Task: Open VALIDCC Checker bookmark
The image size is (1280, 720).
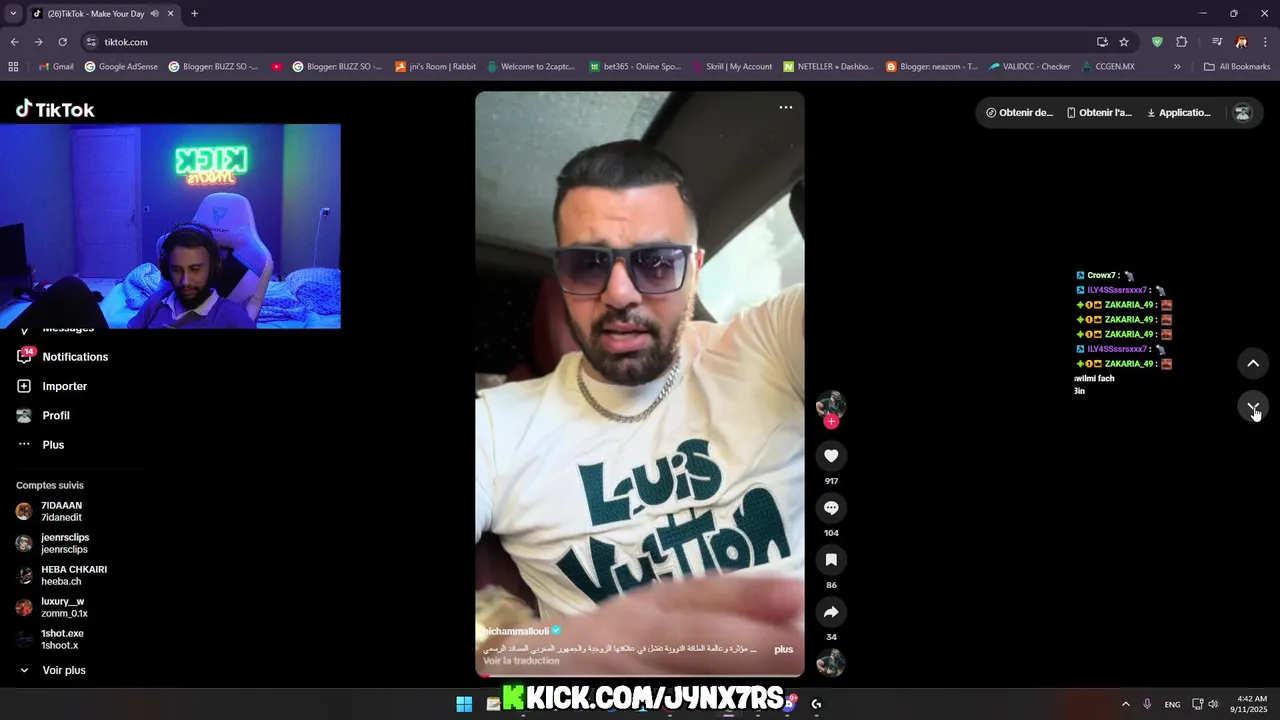Action: point(1030,67)
